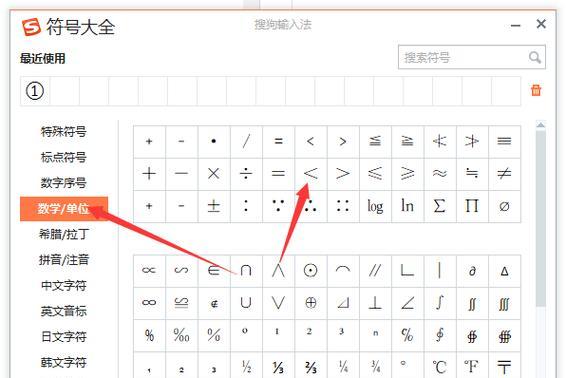Viewport: 566px width, 378px height.
Task: Open the 特殊符号 category
Action: [x=64, y=131]
